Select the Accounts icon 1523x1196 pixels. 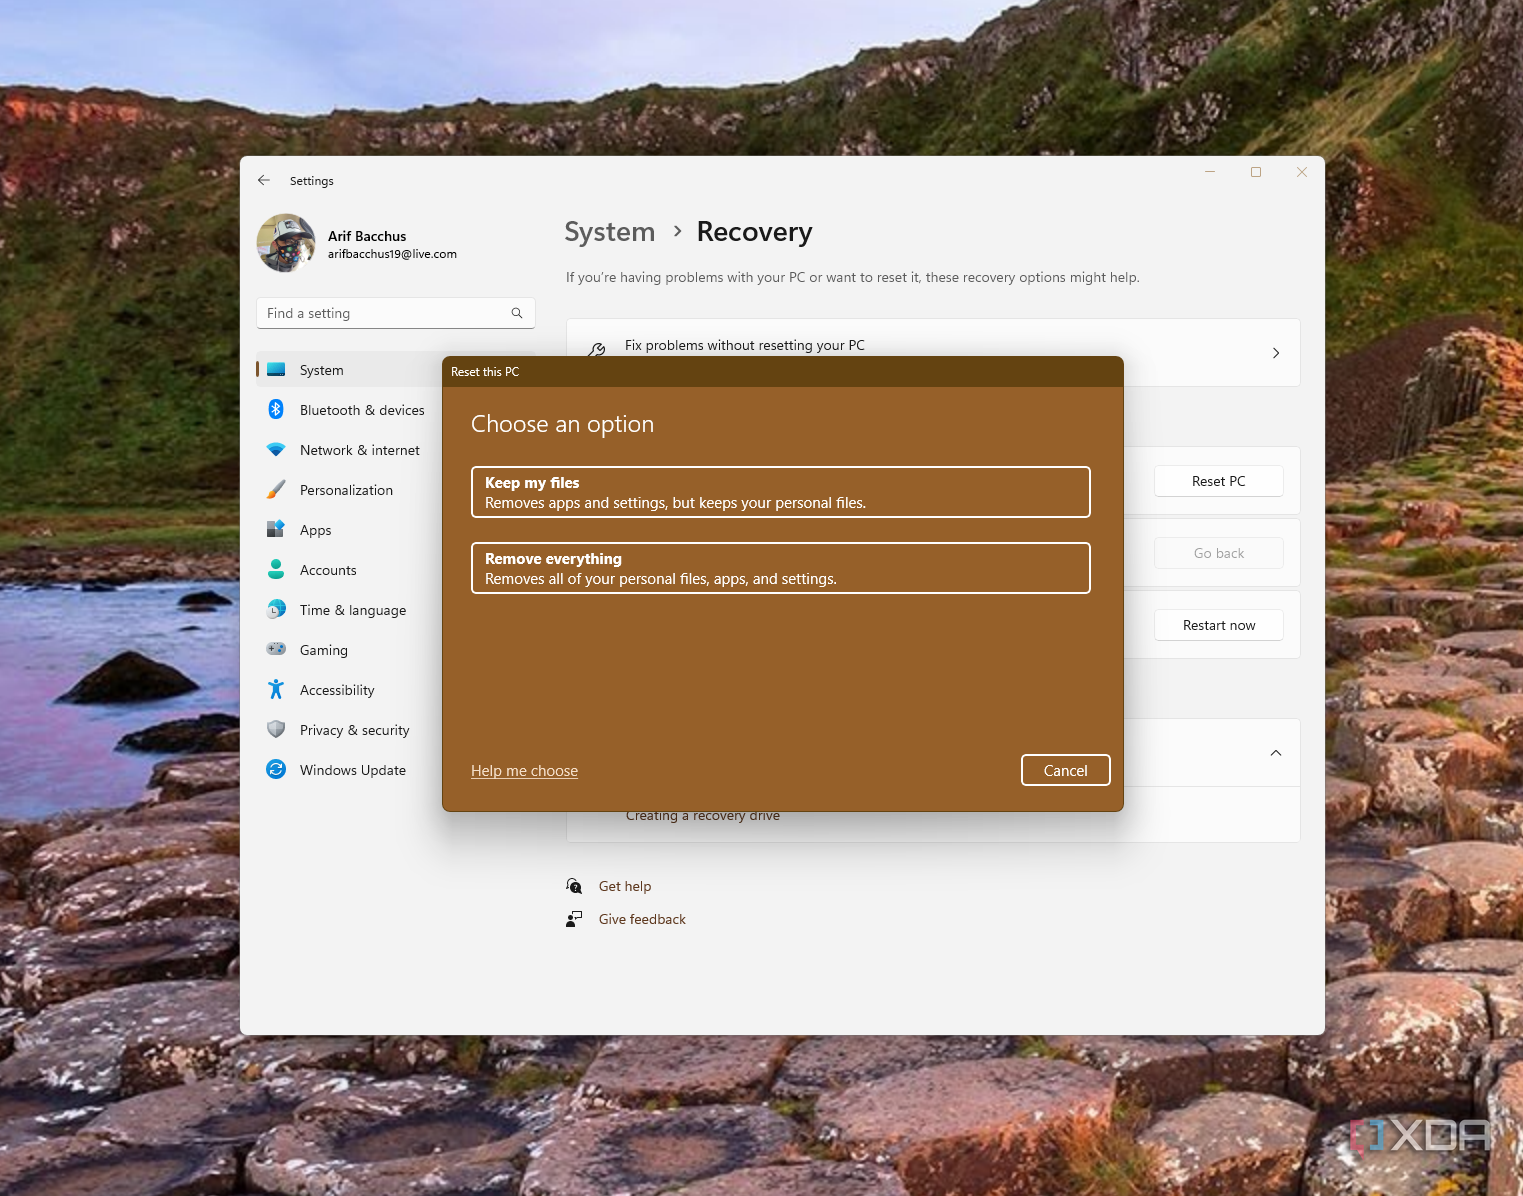(x=275, y=569)
